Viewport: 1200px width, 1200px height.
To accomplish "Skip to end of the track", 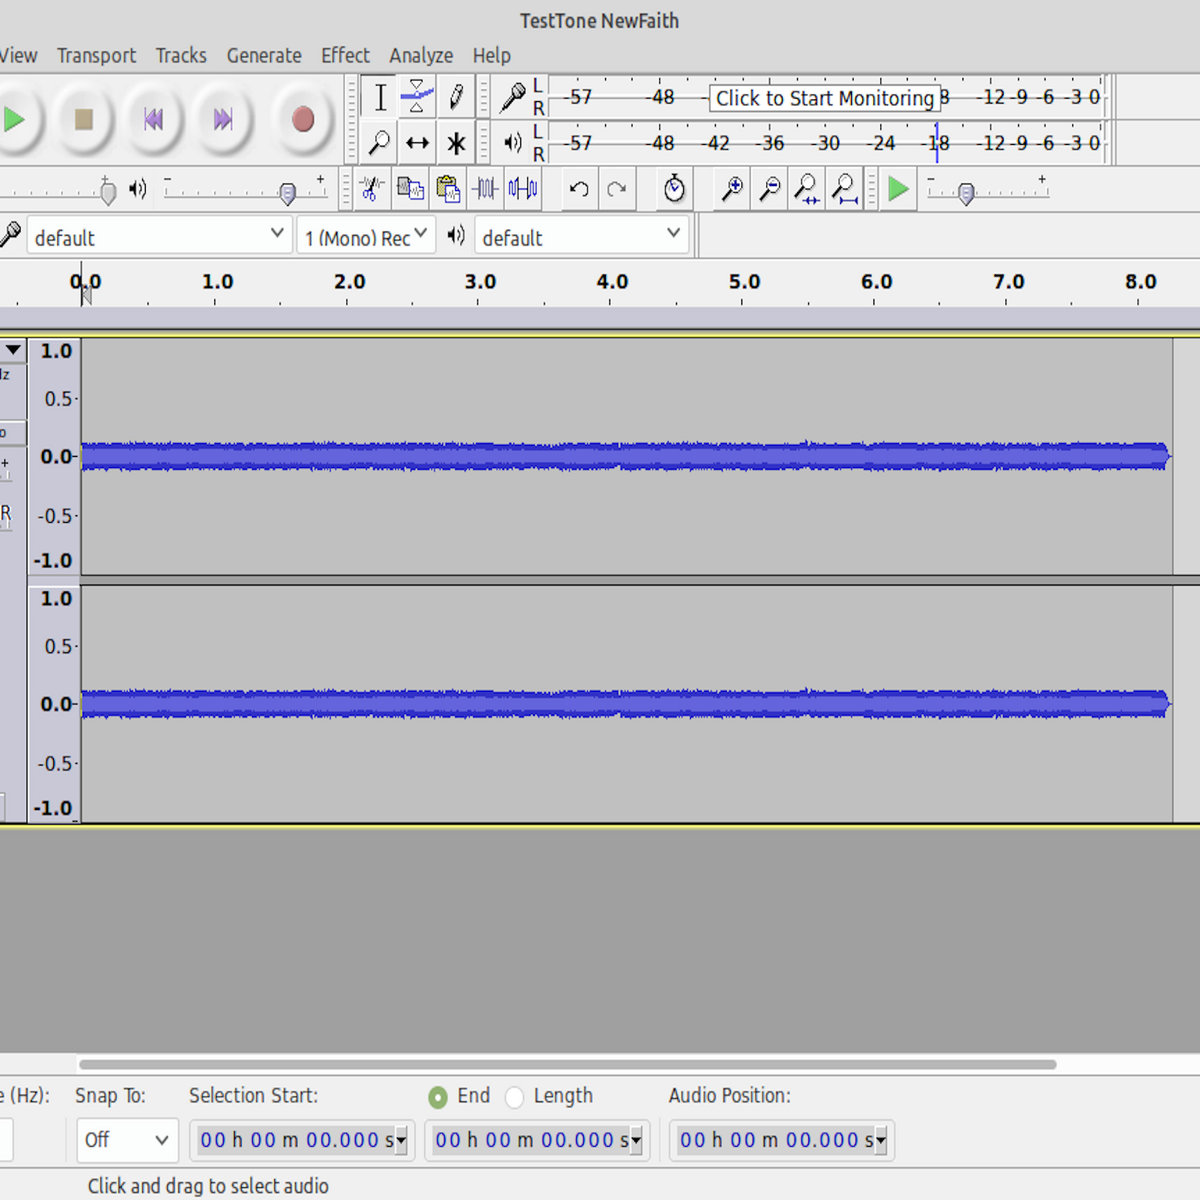I will pos(223,120).
